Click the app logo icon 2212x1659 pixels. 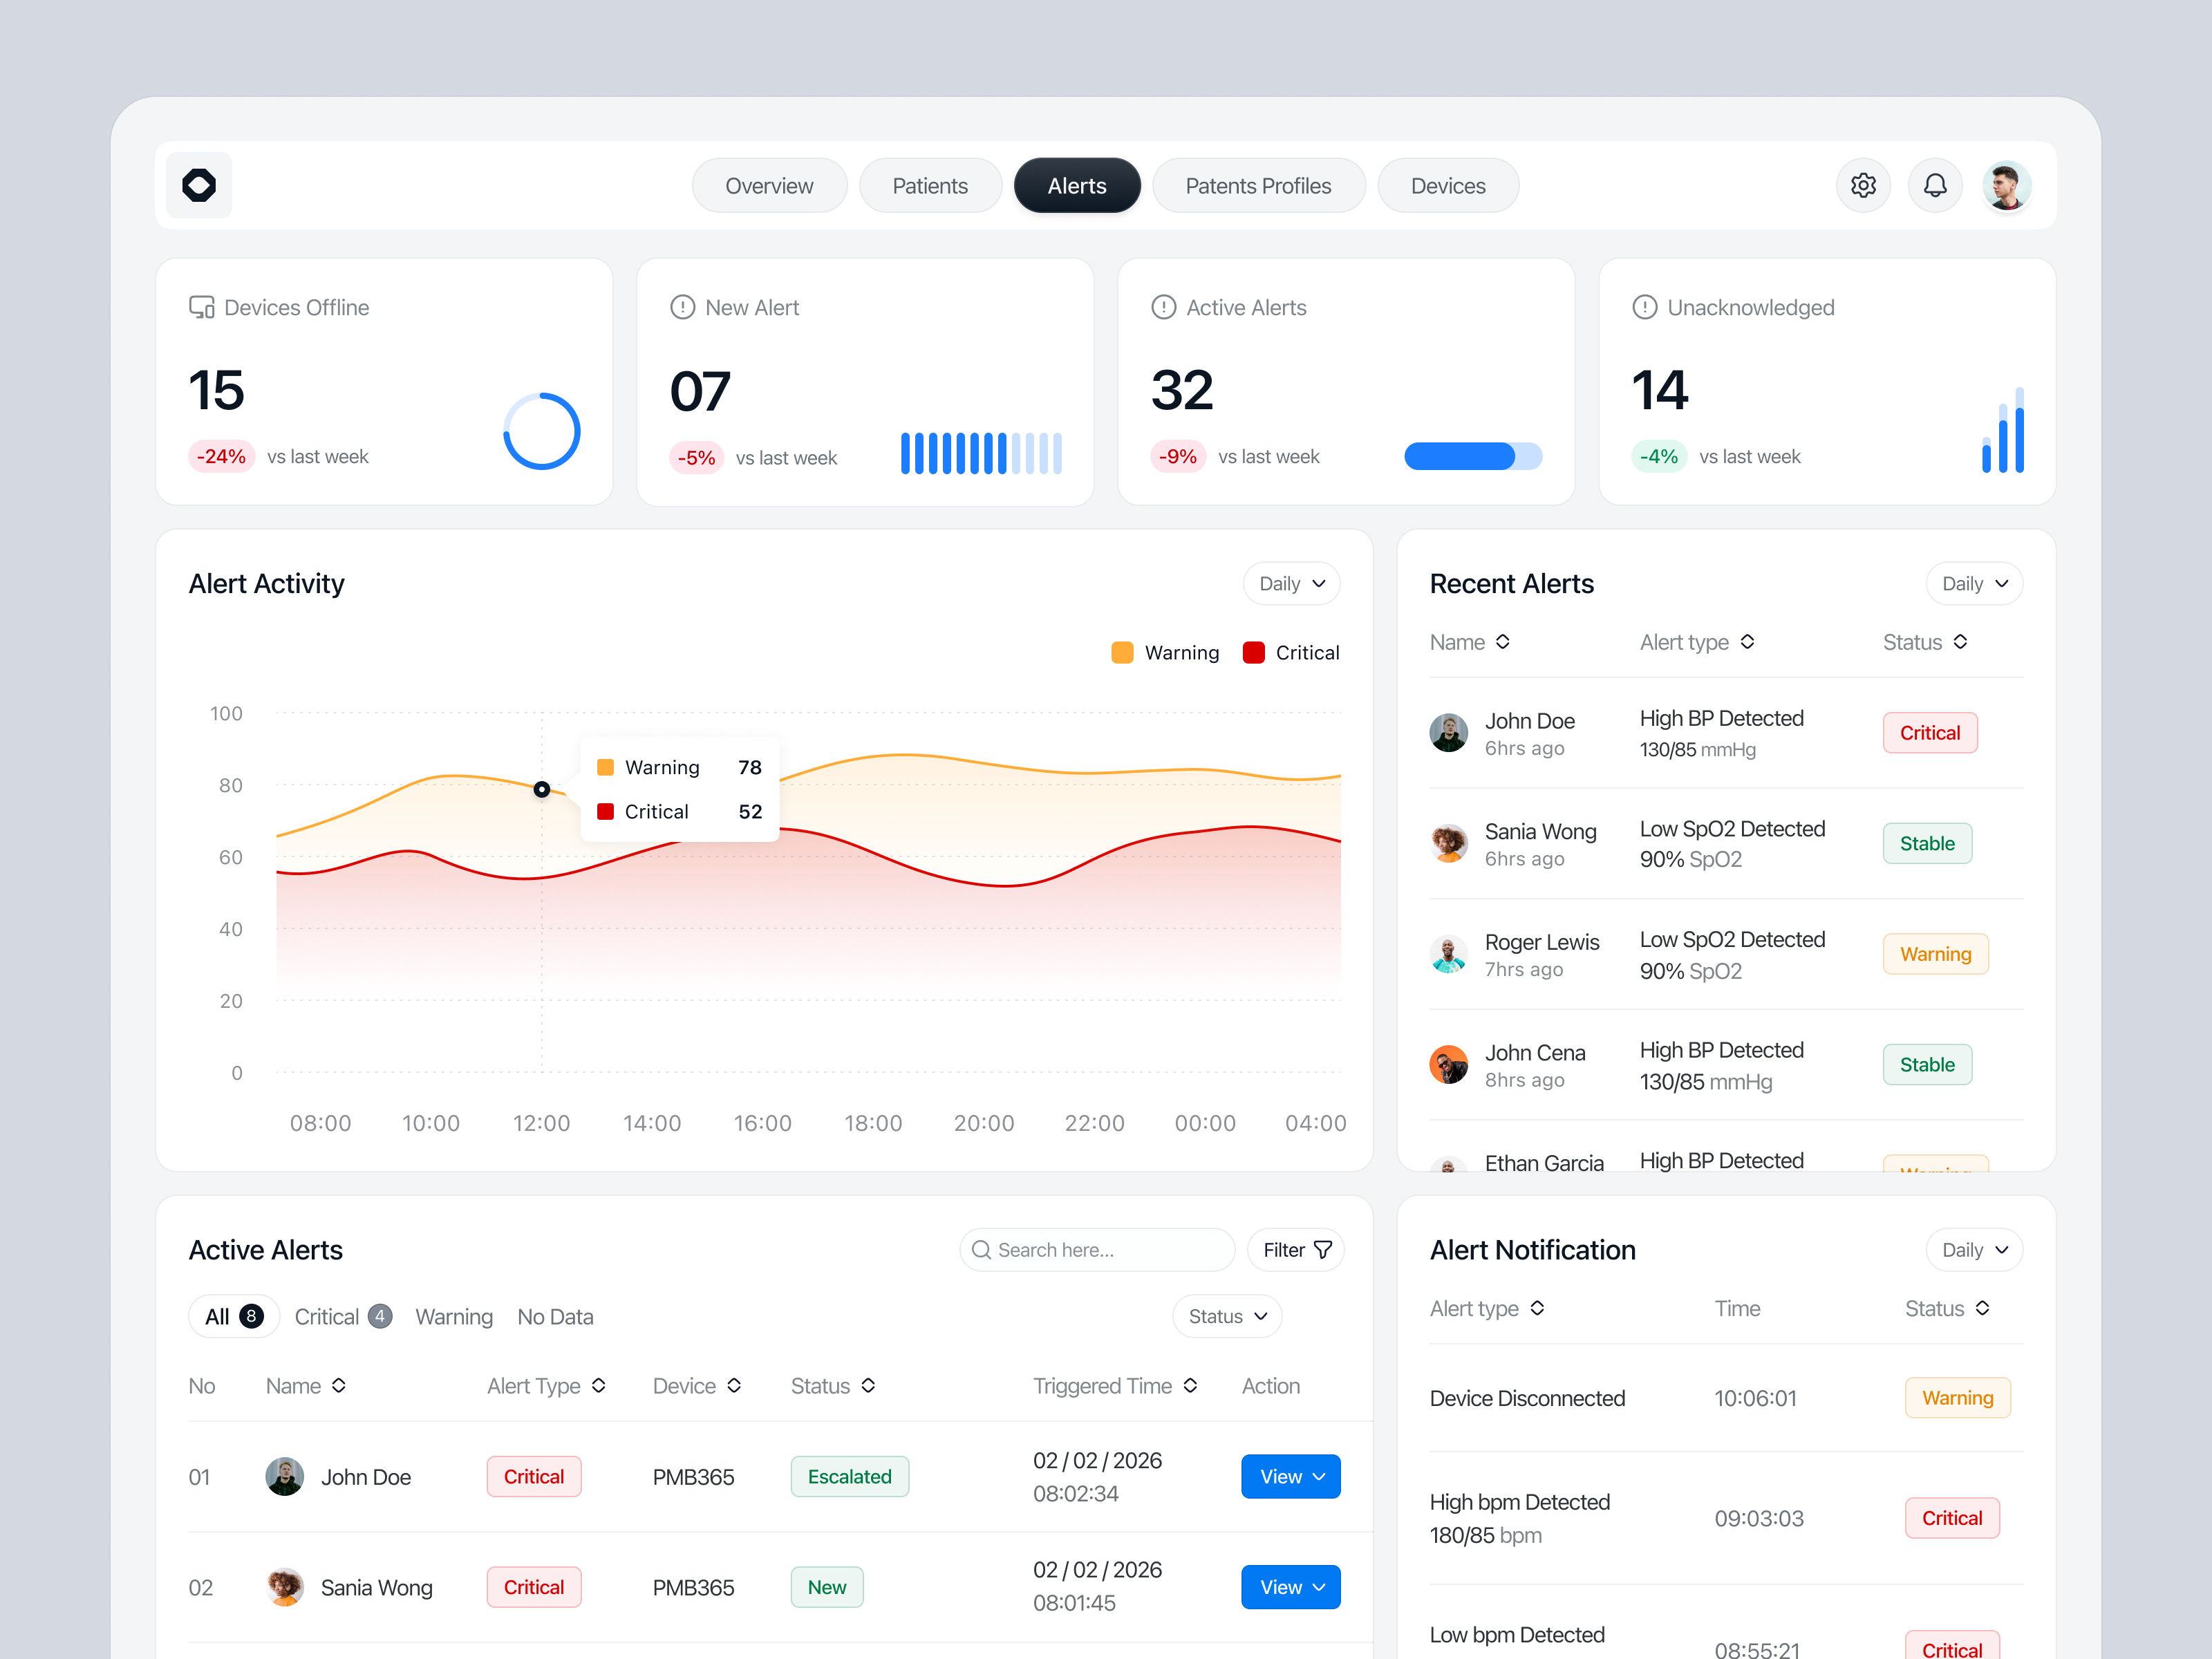pyautogui.click(x=198, y=185)
